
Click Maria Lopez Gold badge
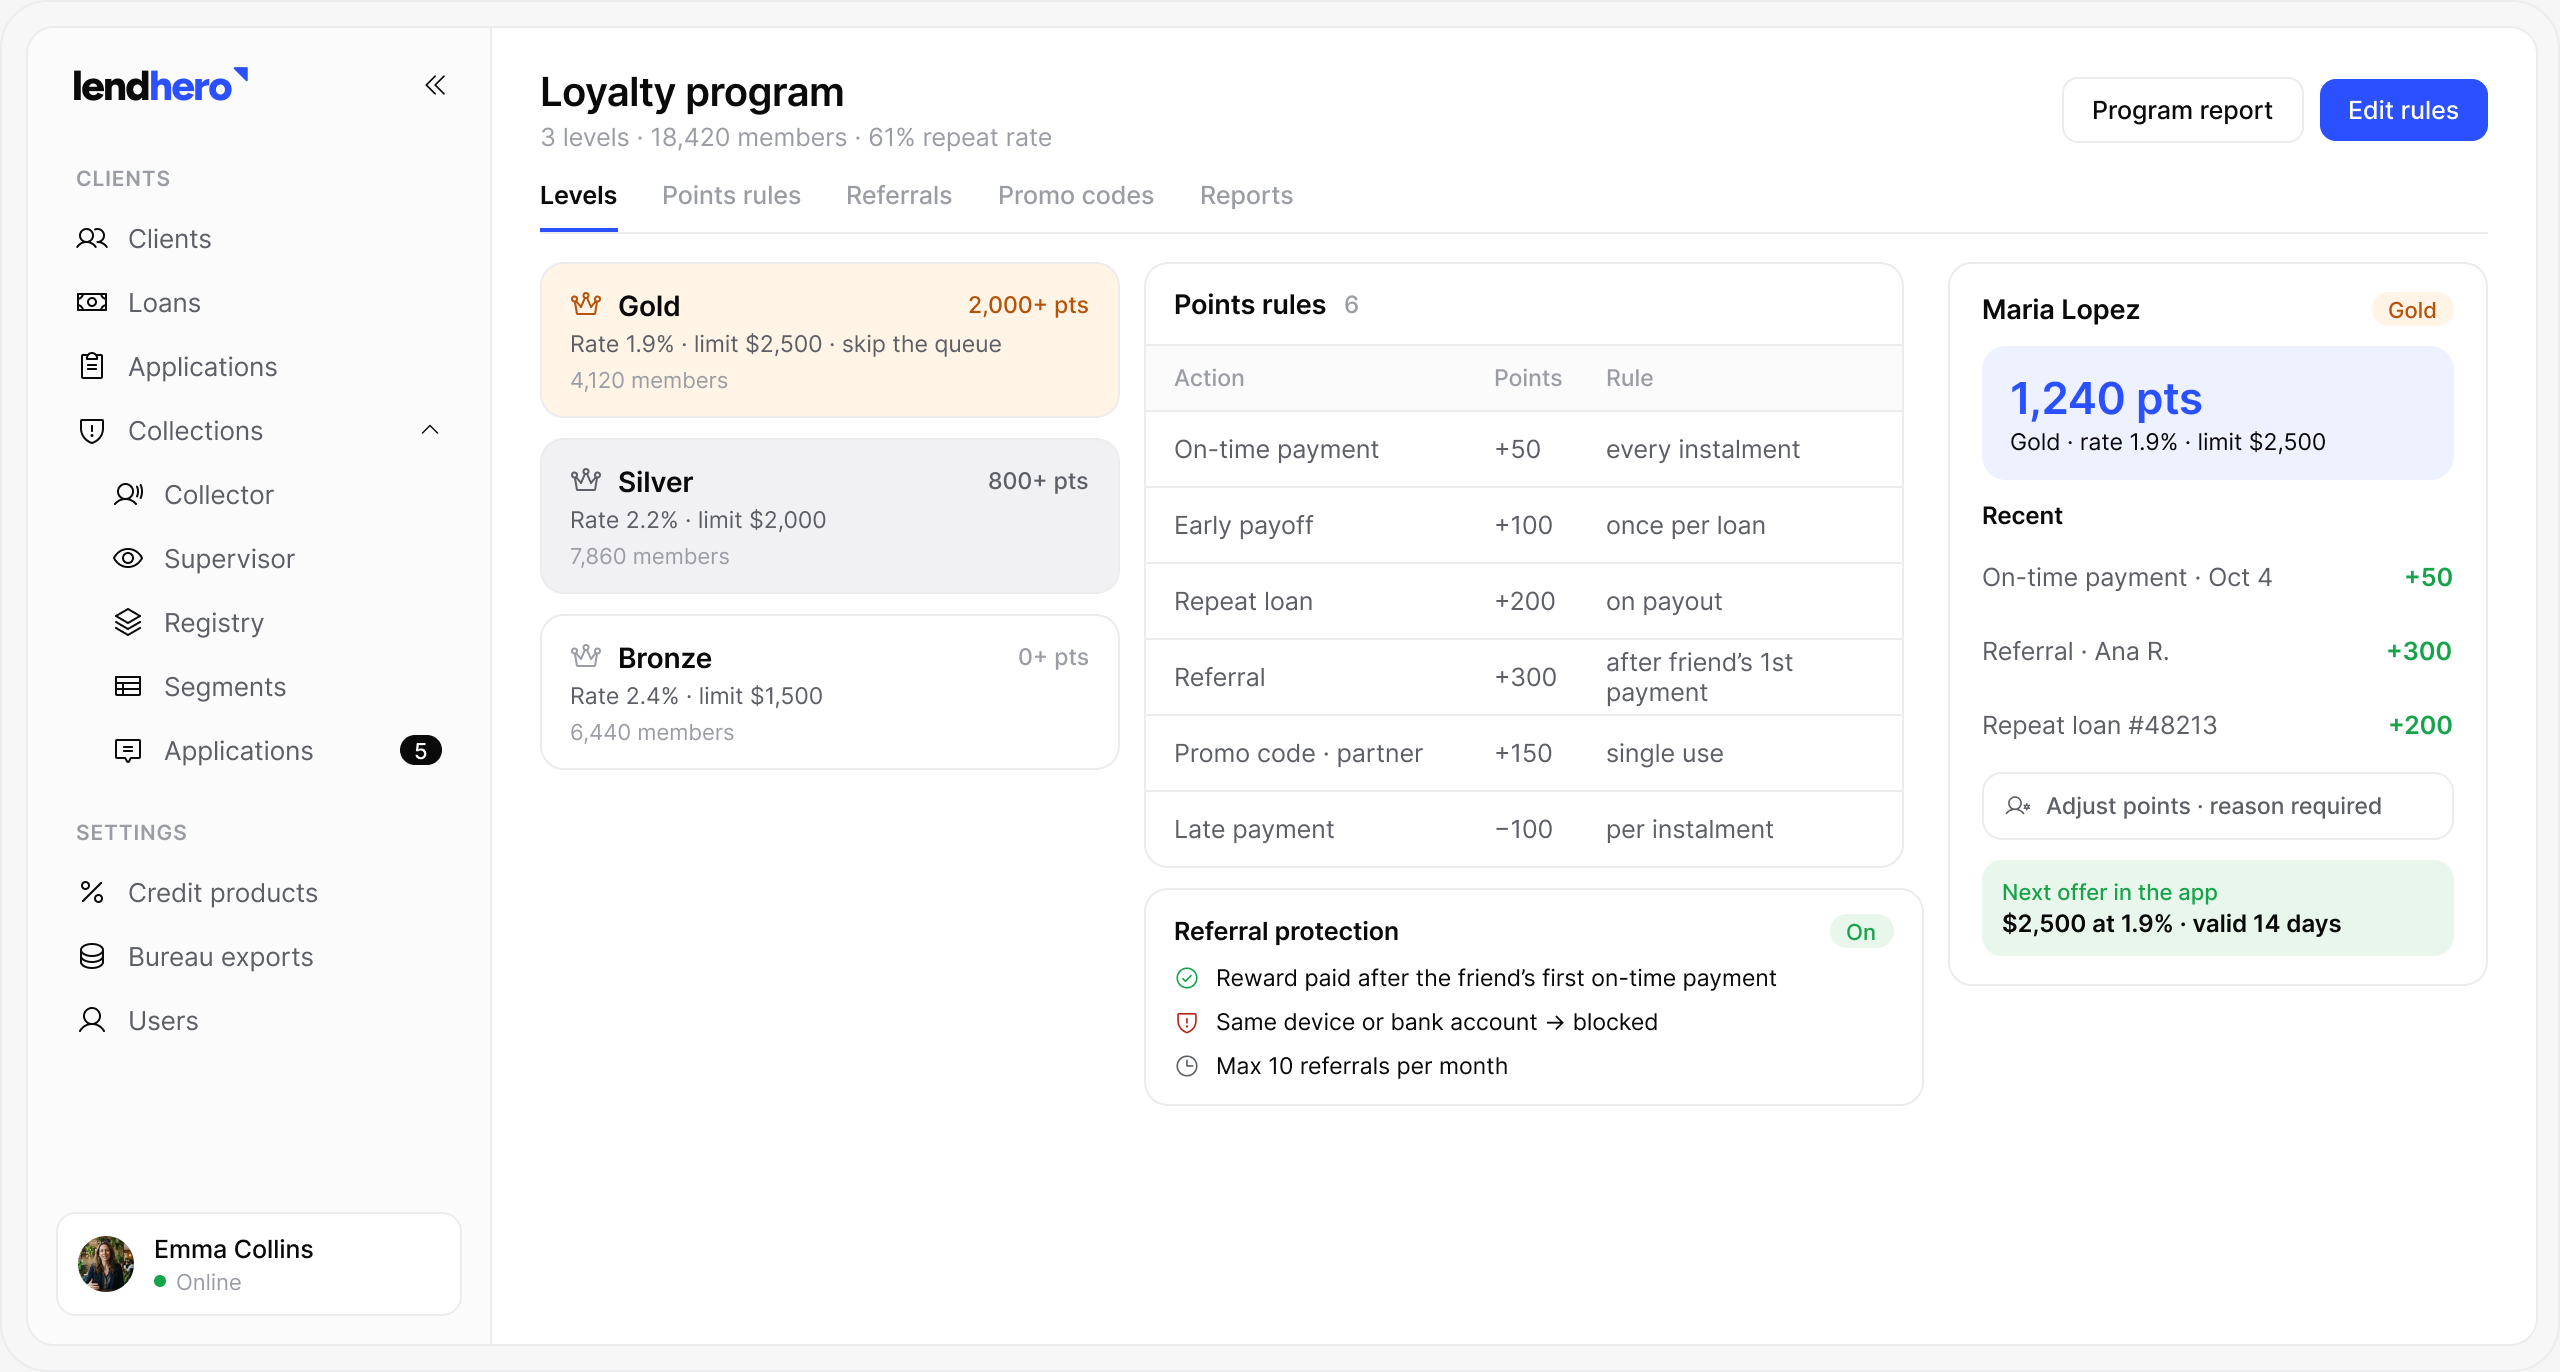(x=2411, y=310)
